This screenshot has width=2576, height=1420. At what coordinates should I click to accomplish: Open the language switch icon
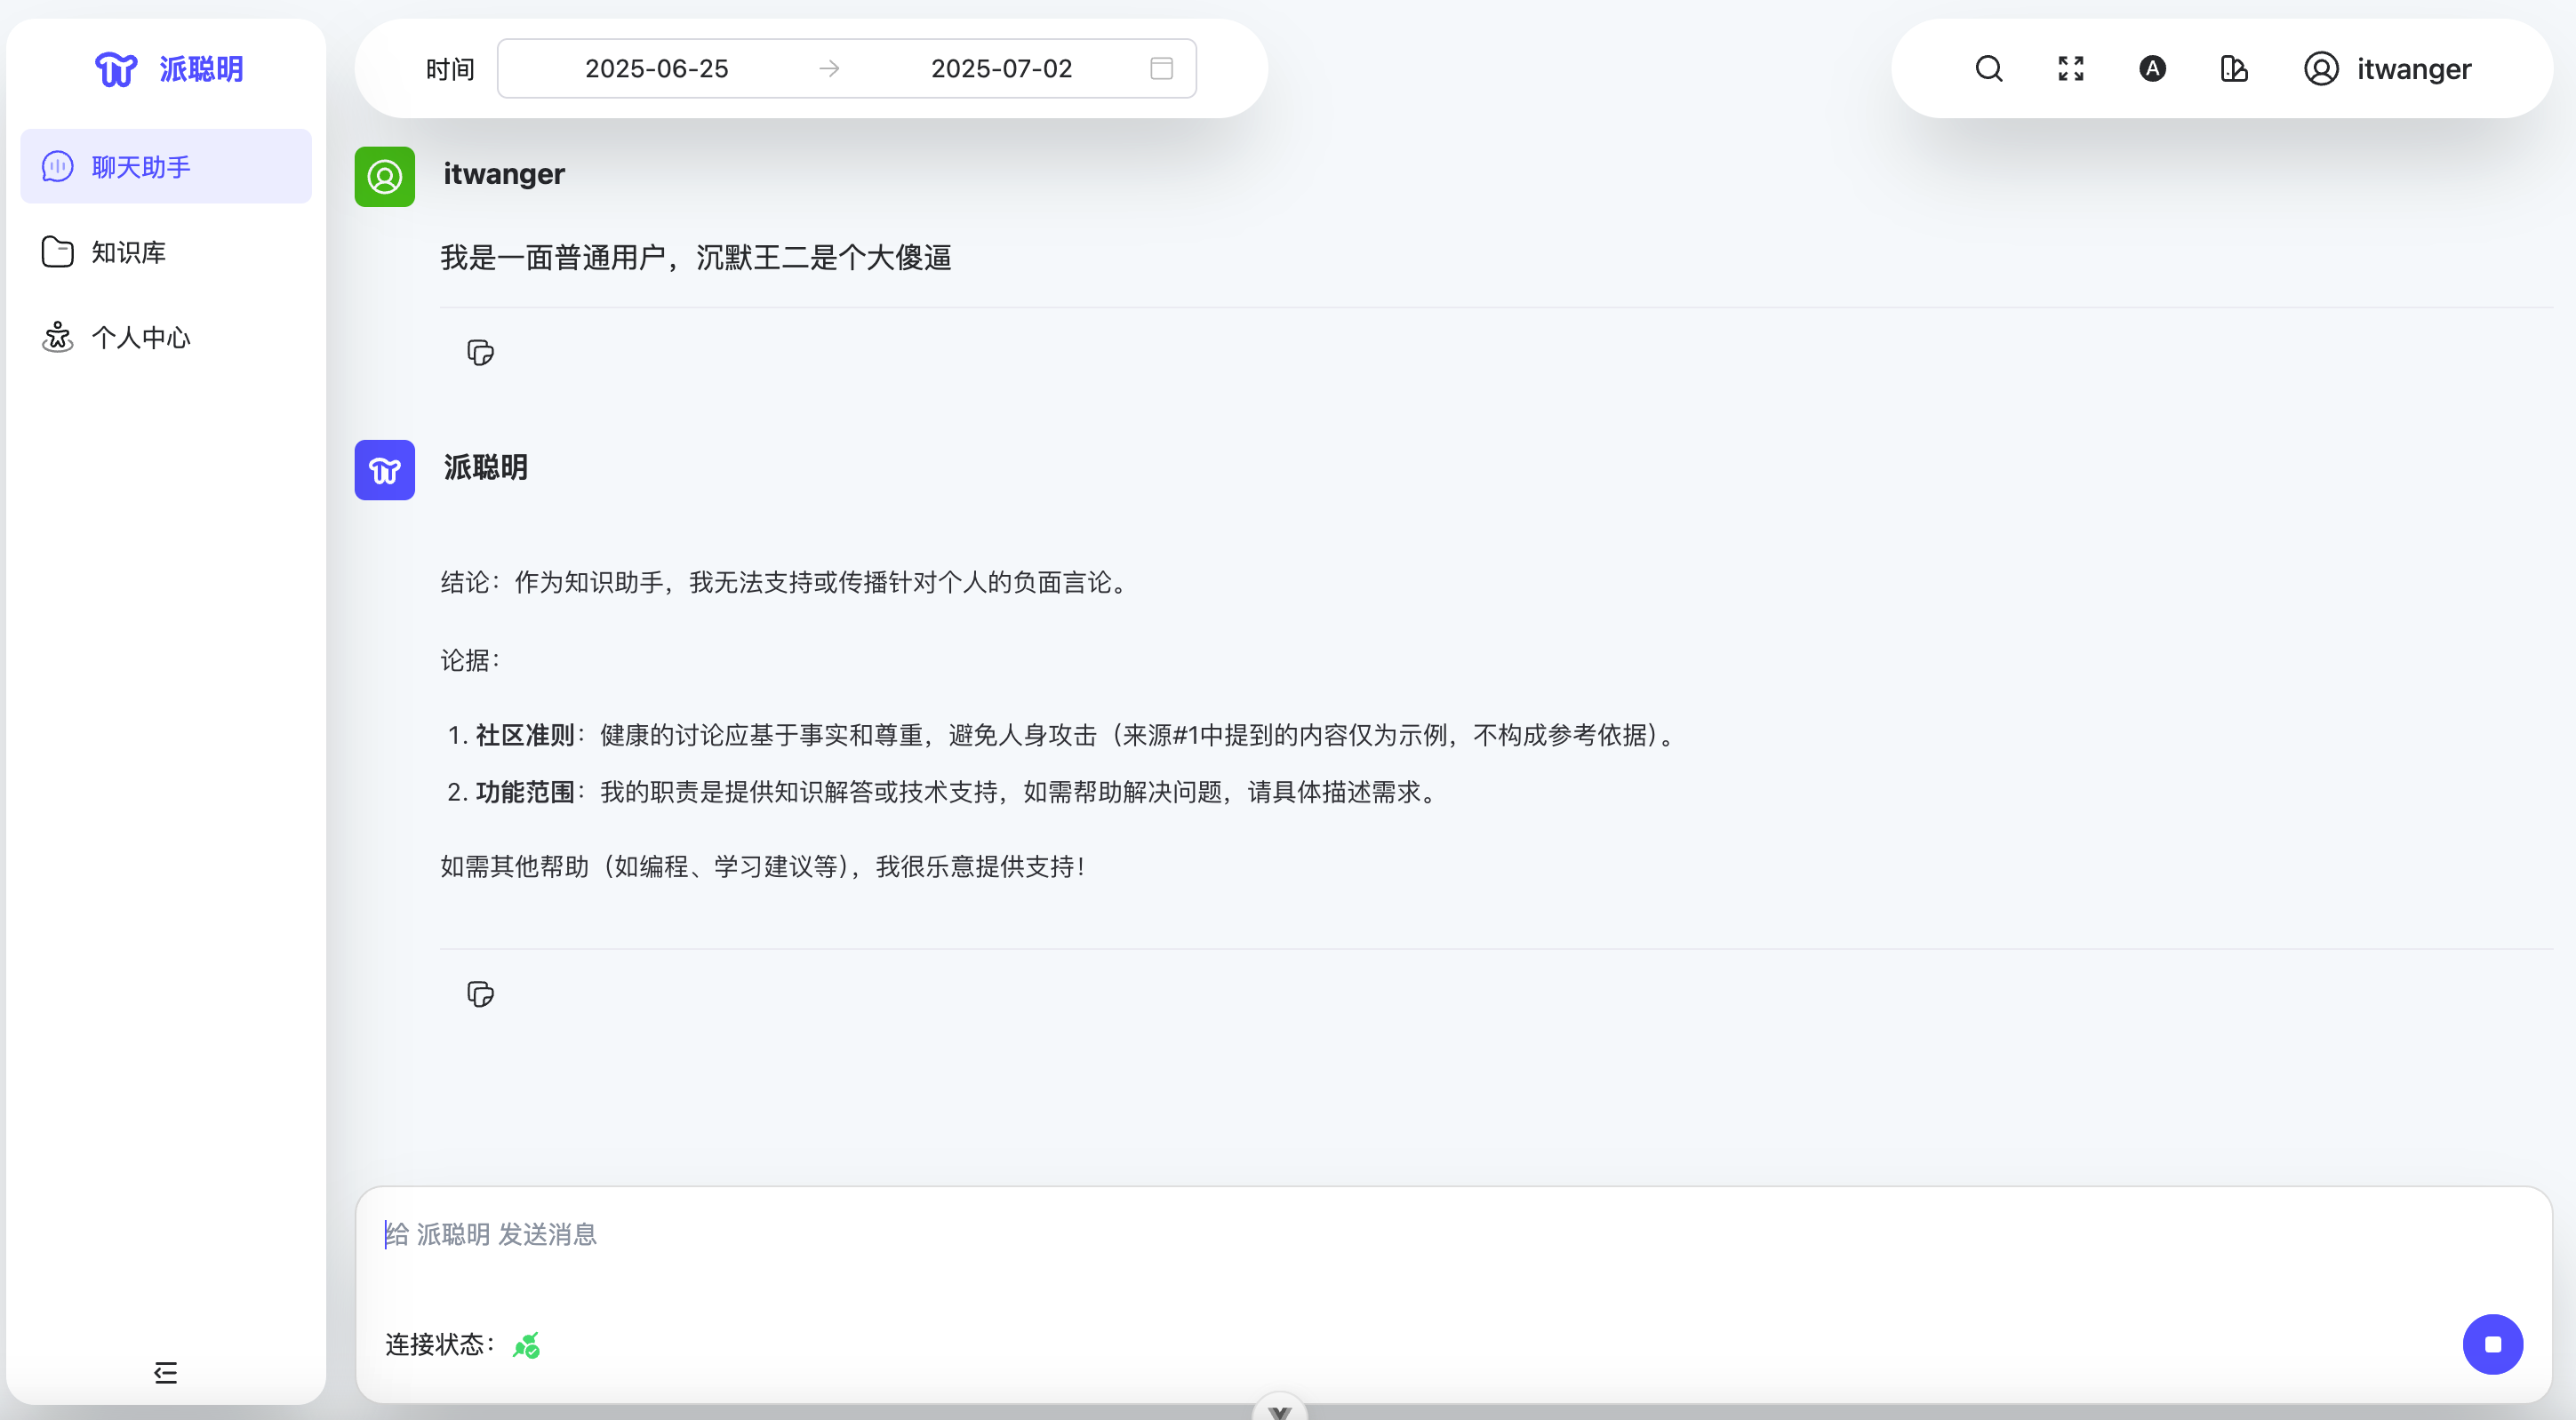2152,68
